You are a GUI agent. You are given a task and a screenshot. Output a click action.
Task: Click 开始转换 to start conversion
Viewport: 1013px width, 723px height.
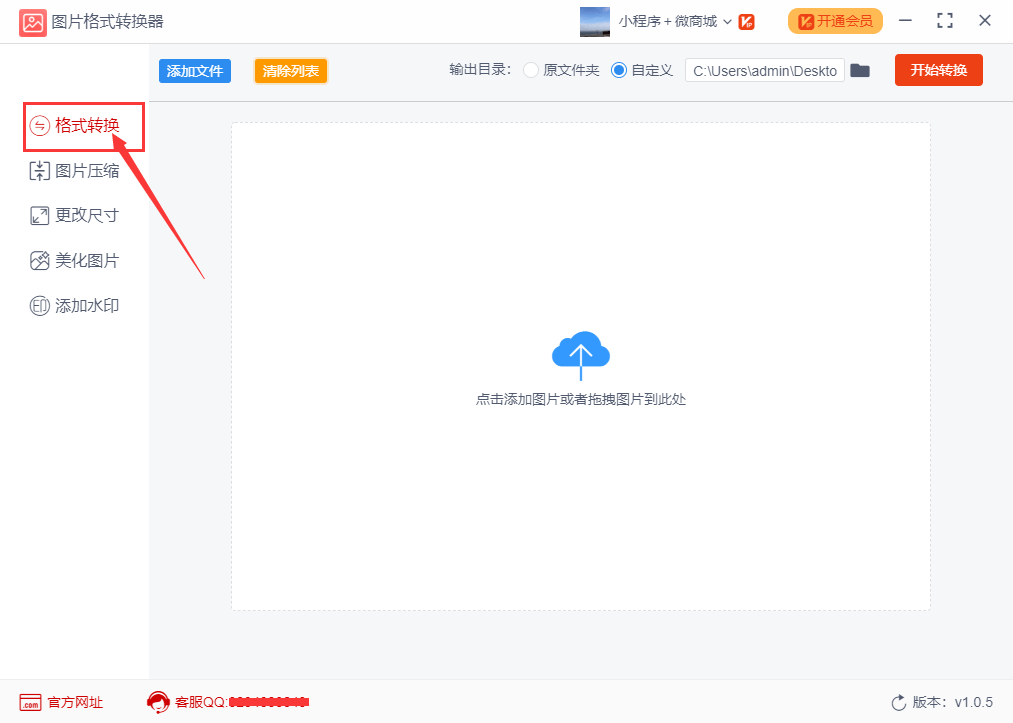click(x=938, y=70)
